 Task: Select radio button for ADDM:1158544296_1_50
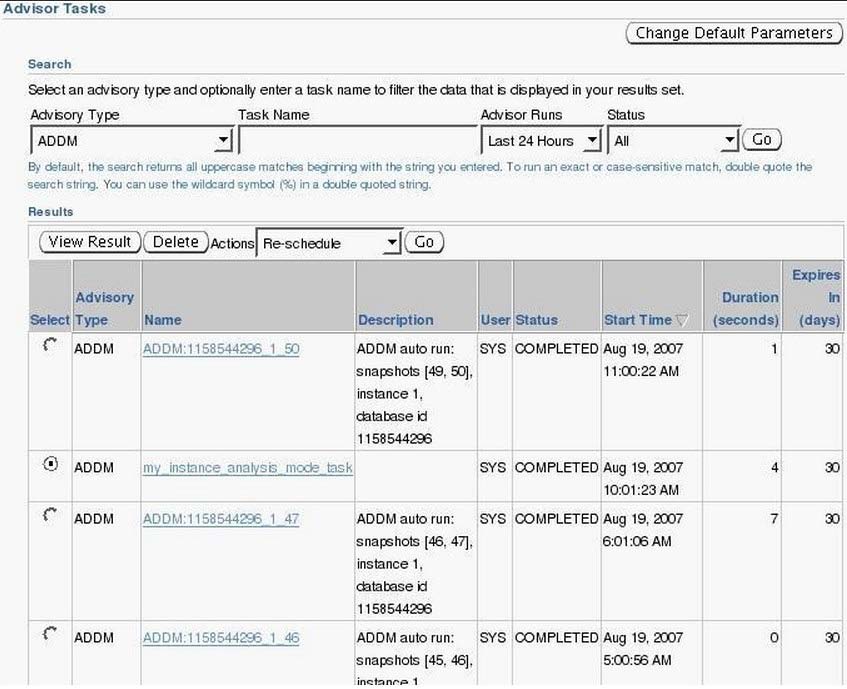click(x=51, y=345)
